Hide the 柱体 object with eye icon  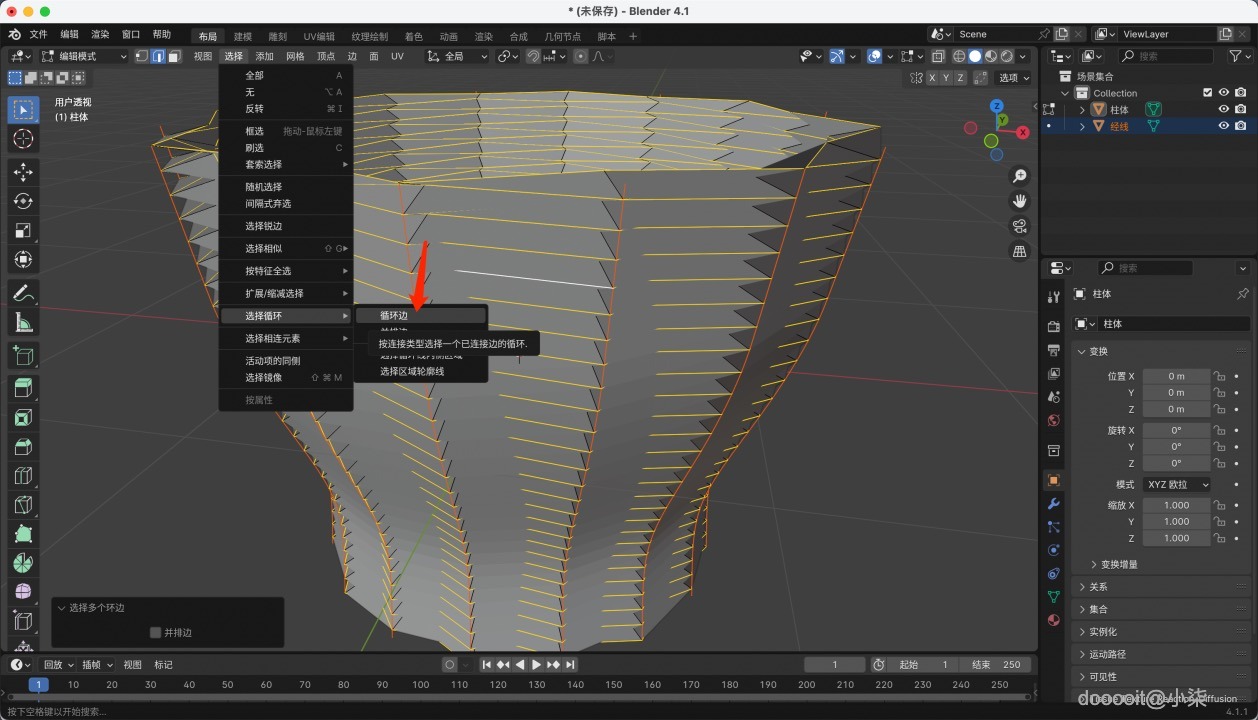click(1223, 110)
